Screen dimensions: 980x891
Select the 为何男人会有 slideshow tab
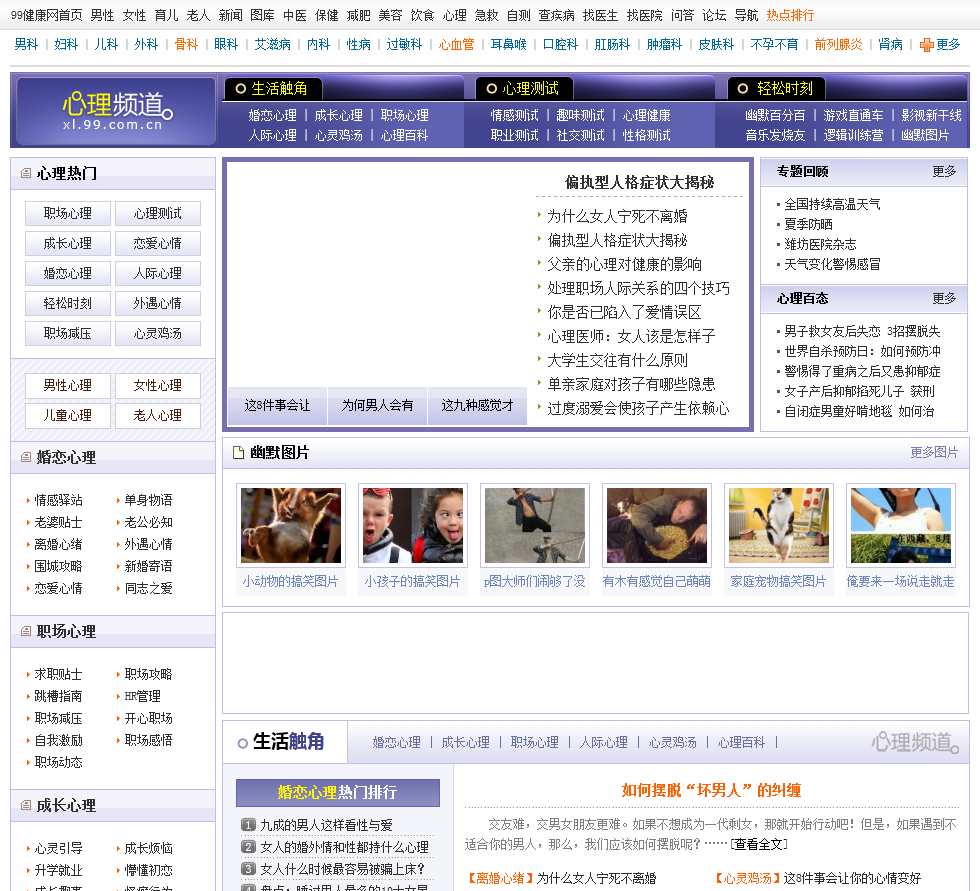pyautogui.click(x=377, y=406)
